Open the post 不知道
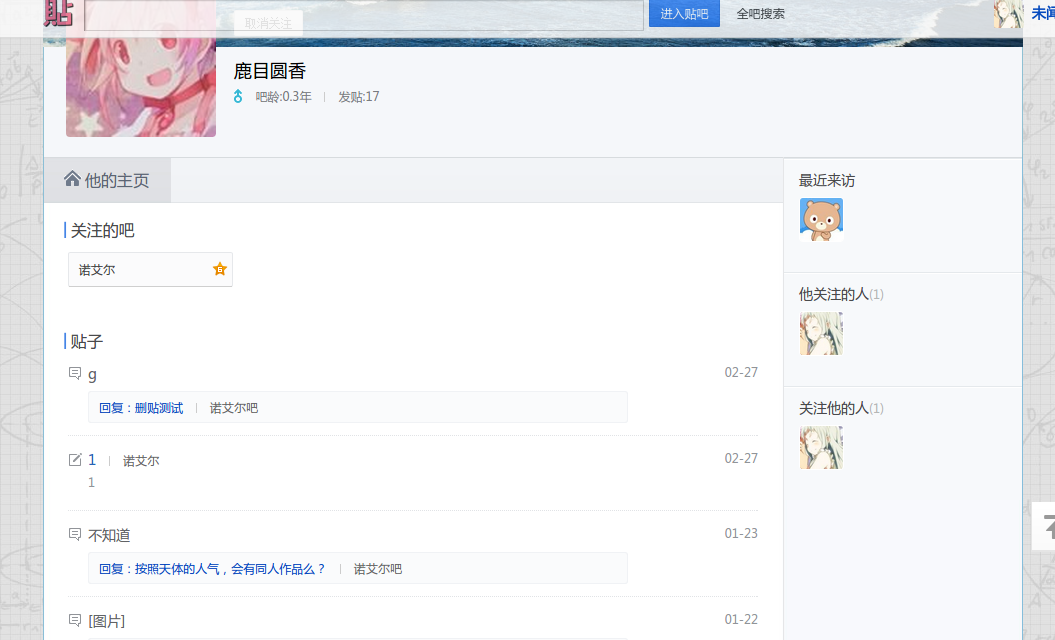Viewport: 1055px width, 640px height. (x=109, y=535)
